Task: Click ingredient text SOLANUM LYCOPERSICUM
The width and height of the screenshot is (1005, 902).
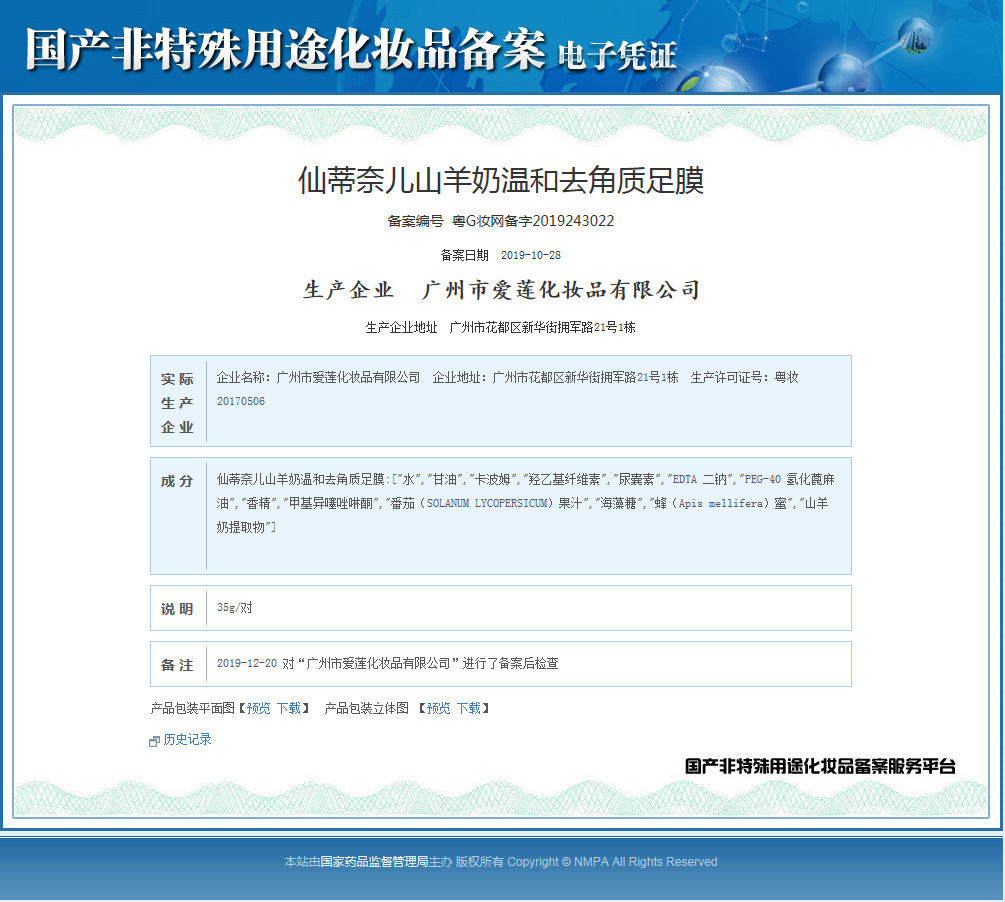Action: point(487,503)
